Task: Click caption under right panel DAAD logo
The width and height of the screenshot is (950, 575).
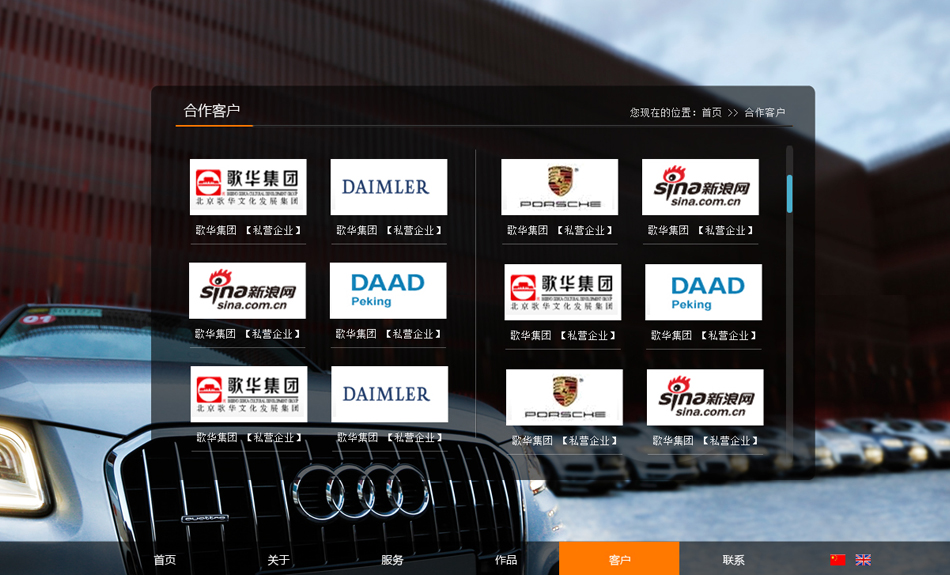Action: pos(703,335)
